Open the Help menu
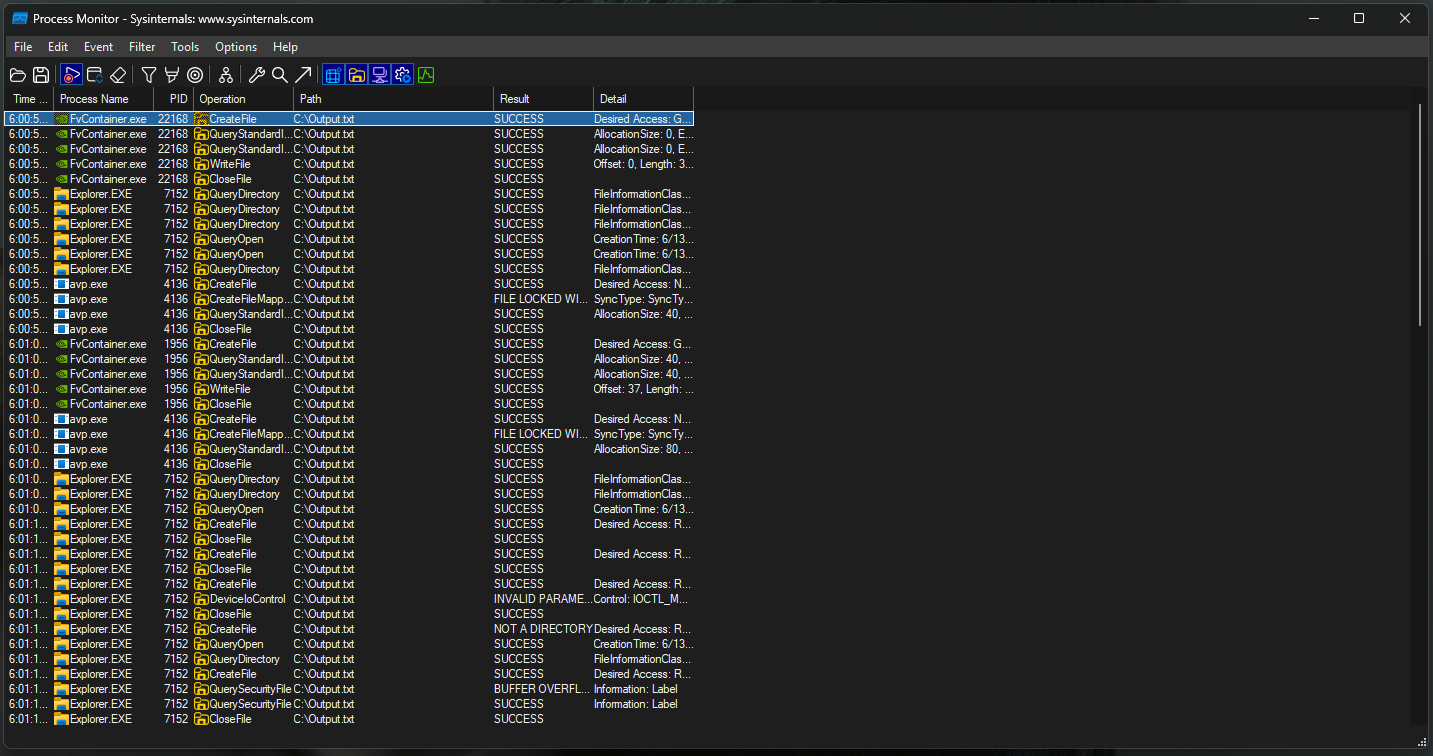 [285, 47]
